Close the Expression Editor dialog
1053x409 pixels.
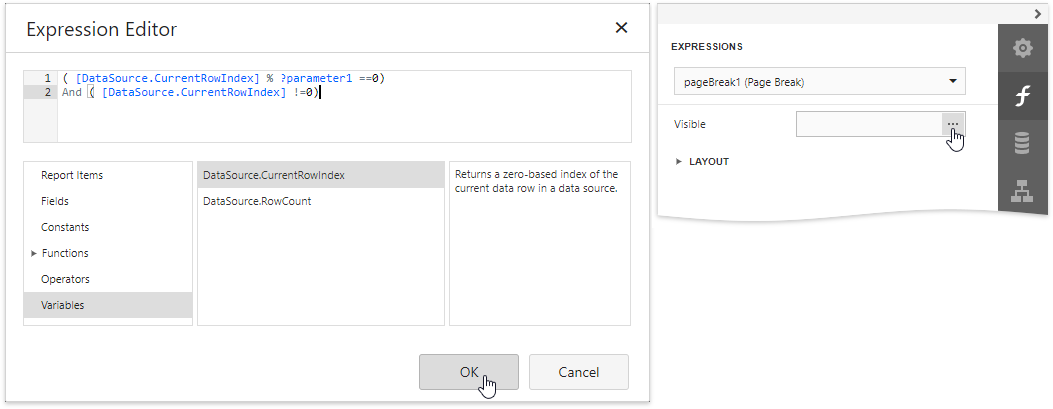coord(621,28)
